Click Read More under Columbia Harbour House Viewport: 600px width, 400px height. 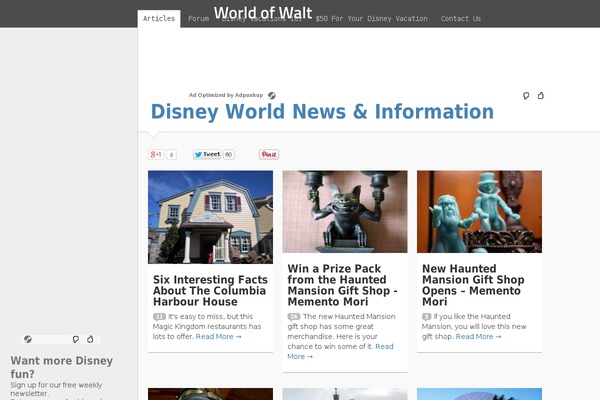218,336
